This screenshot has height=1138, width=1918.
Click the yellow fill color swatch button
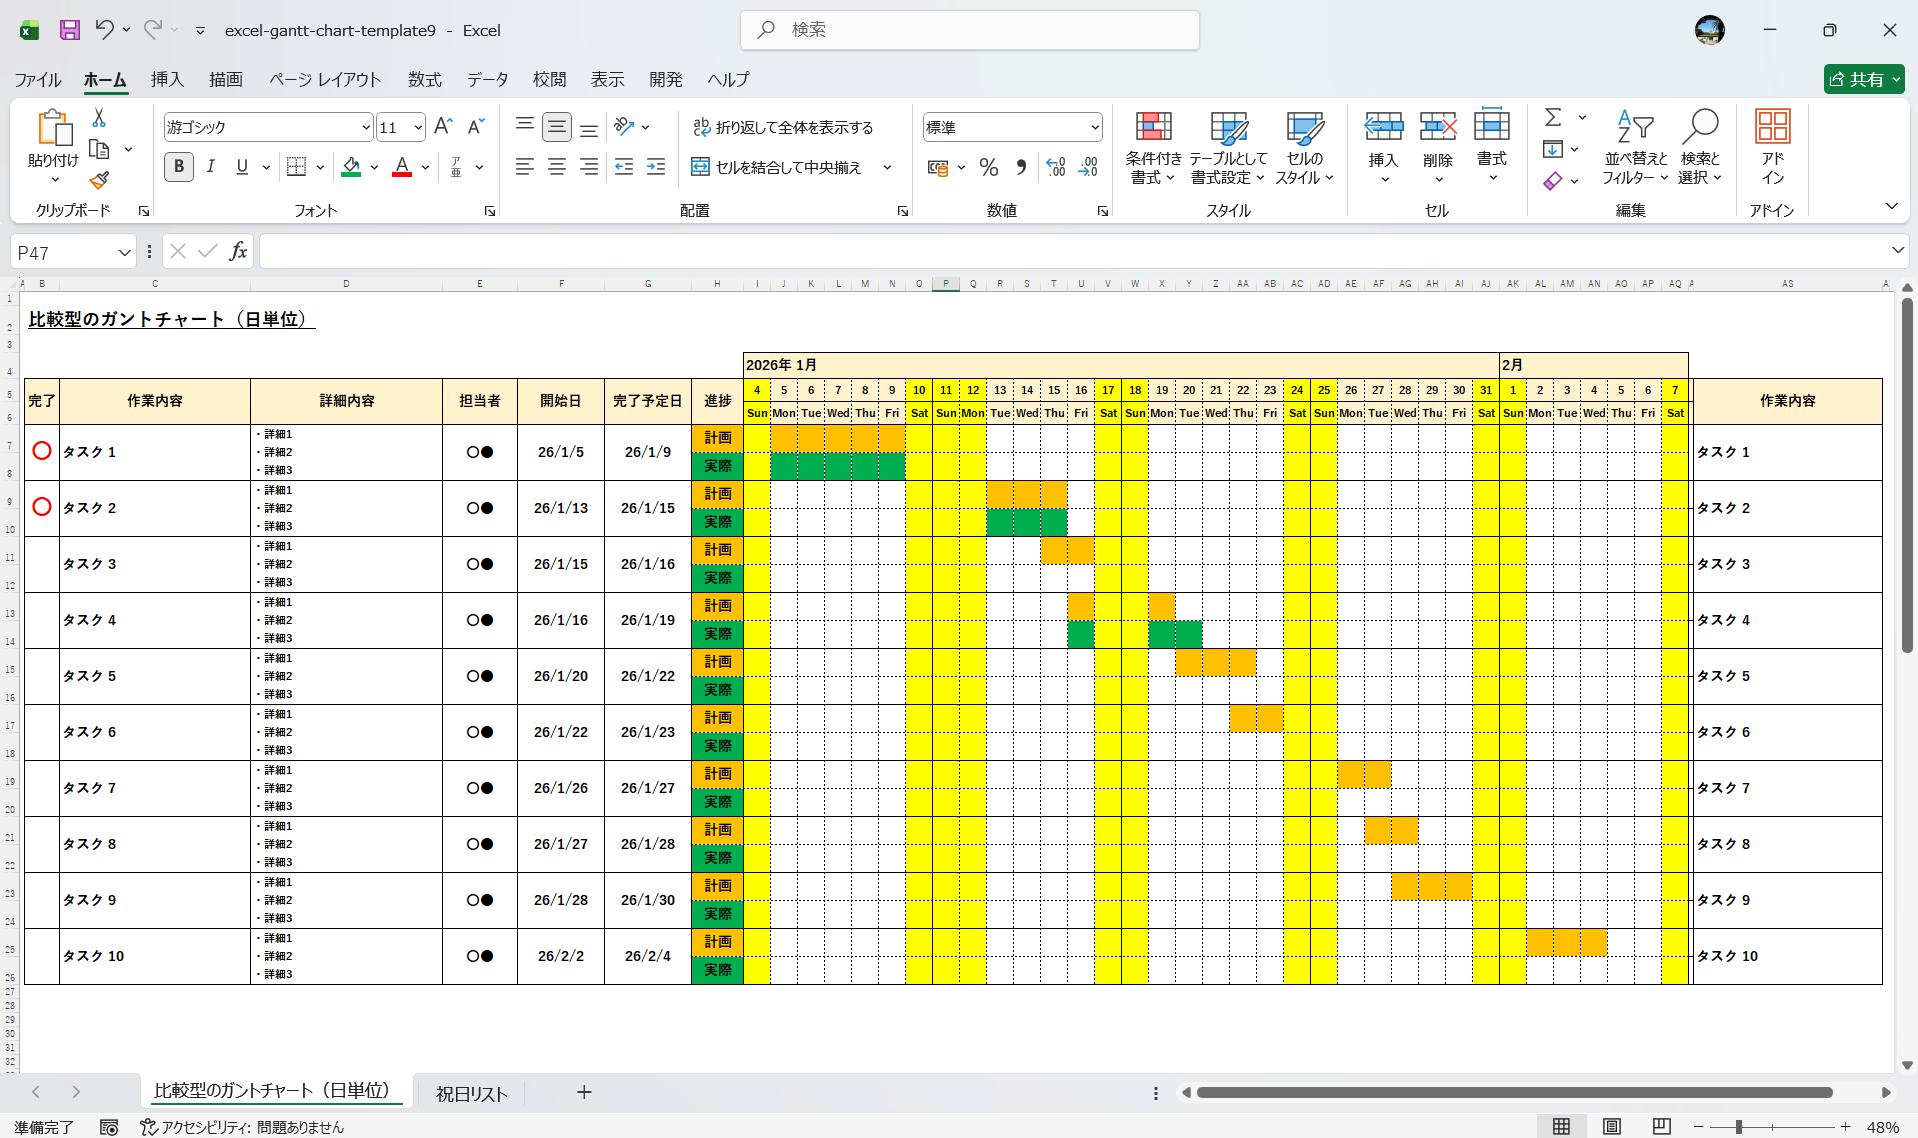coord(351,167)
